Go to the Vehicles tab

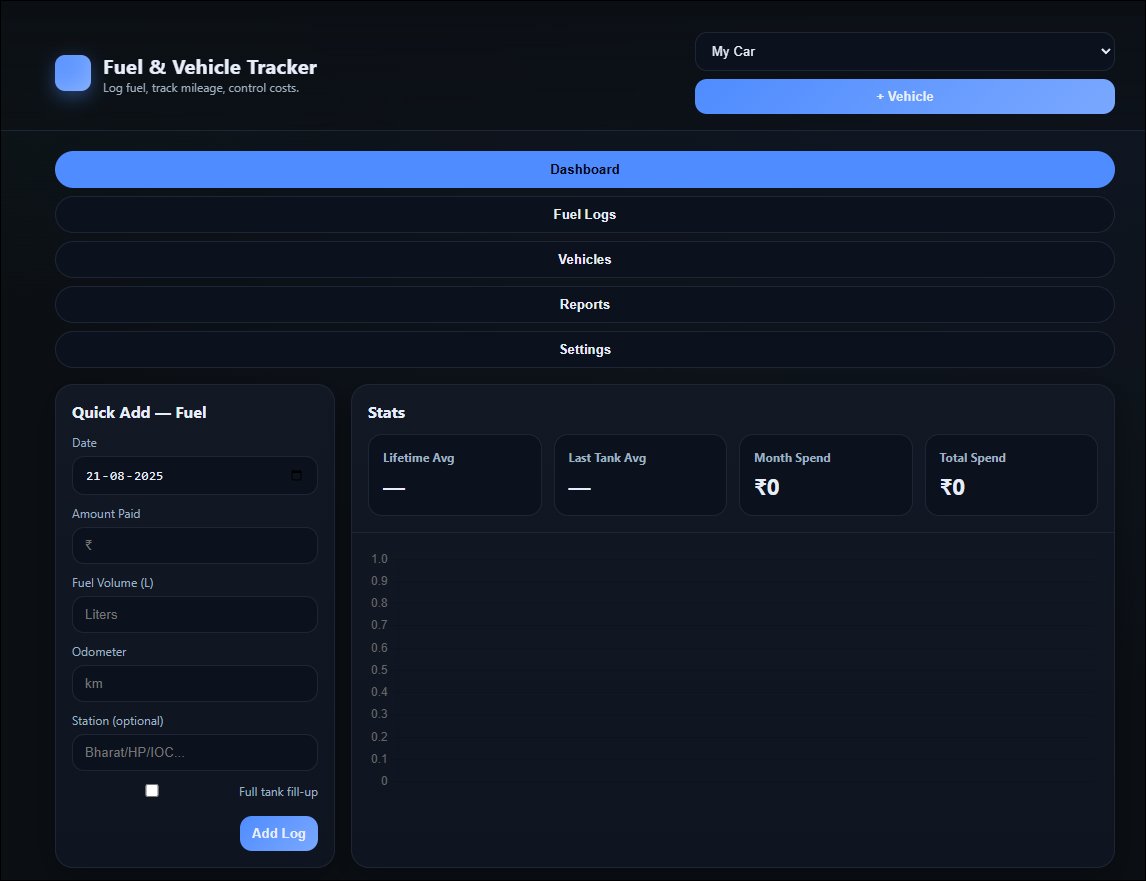585,260
